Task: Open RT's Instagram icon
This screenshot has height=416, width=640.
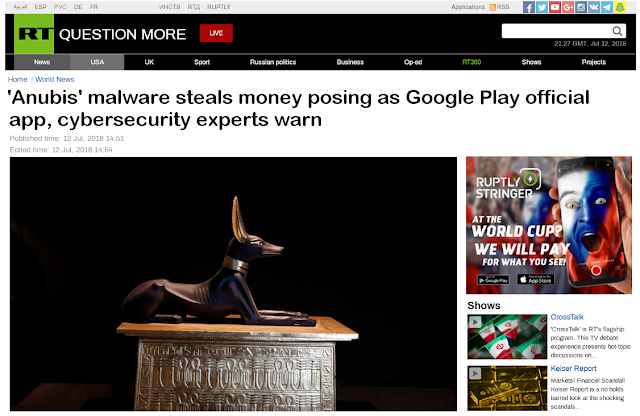Action: click(x=581, y=7)
